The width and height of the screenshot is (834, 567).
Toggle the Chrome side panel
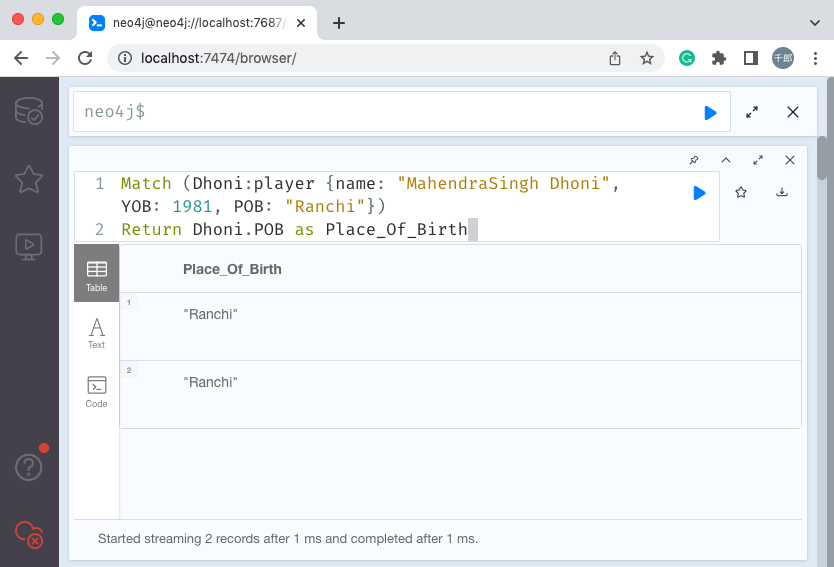tap(750, 58)
